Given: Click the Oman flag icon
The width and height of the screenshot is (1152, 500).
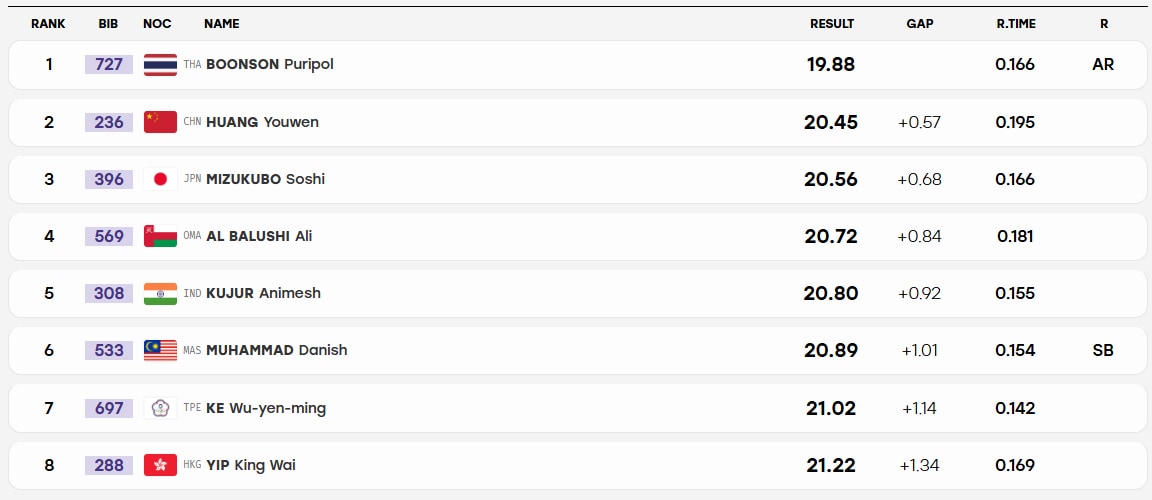Looking at the screenshot, I should coord(160,236).
